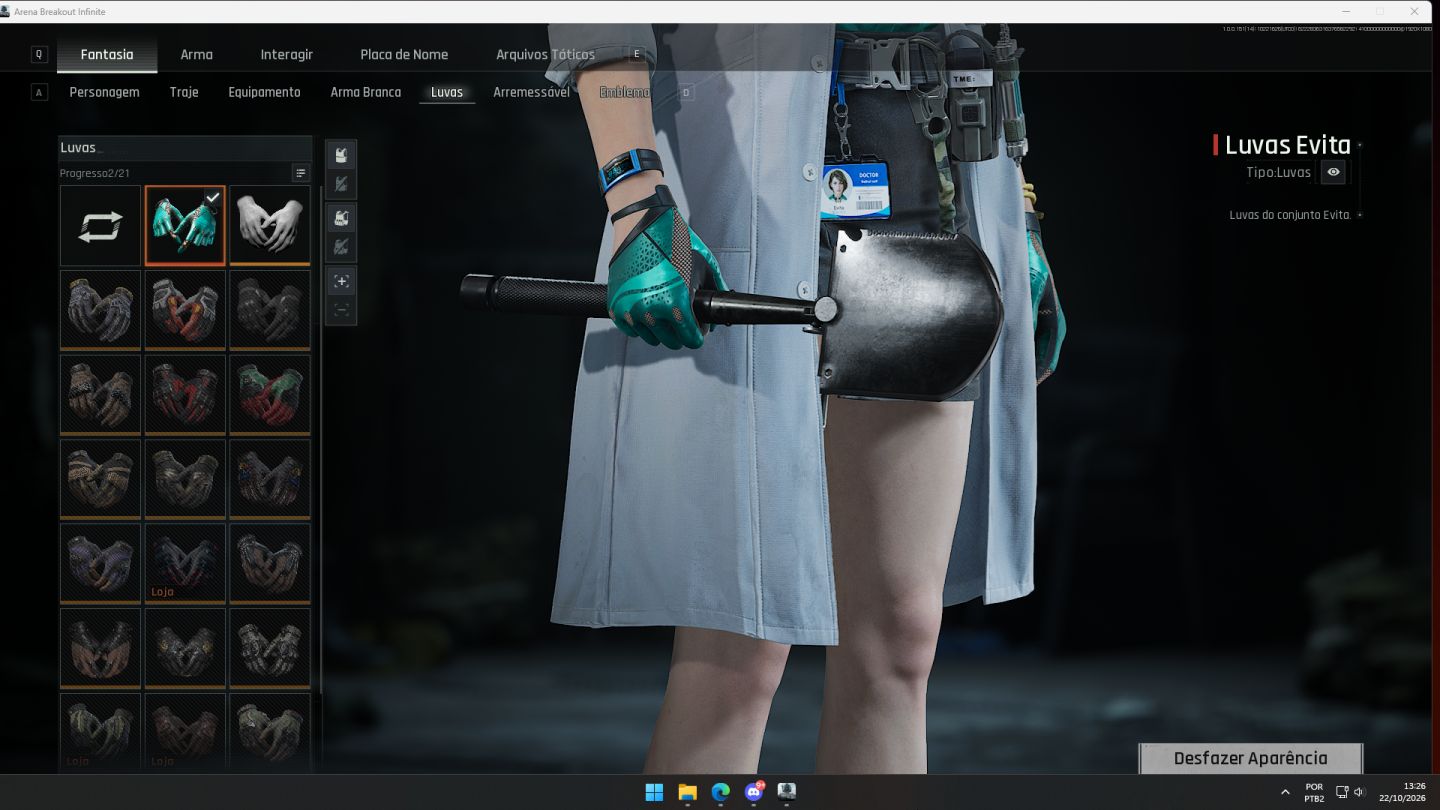Image resolution: width=1440 pixels, height=810 pixels.
Task: Click the Arena Breakout taskbar icon
Action: 787,792
